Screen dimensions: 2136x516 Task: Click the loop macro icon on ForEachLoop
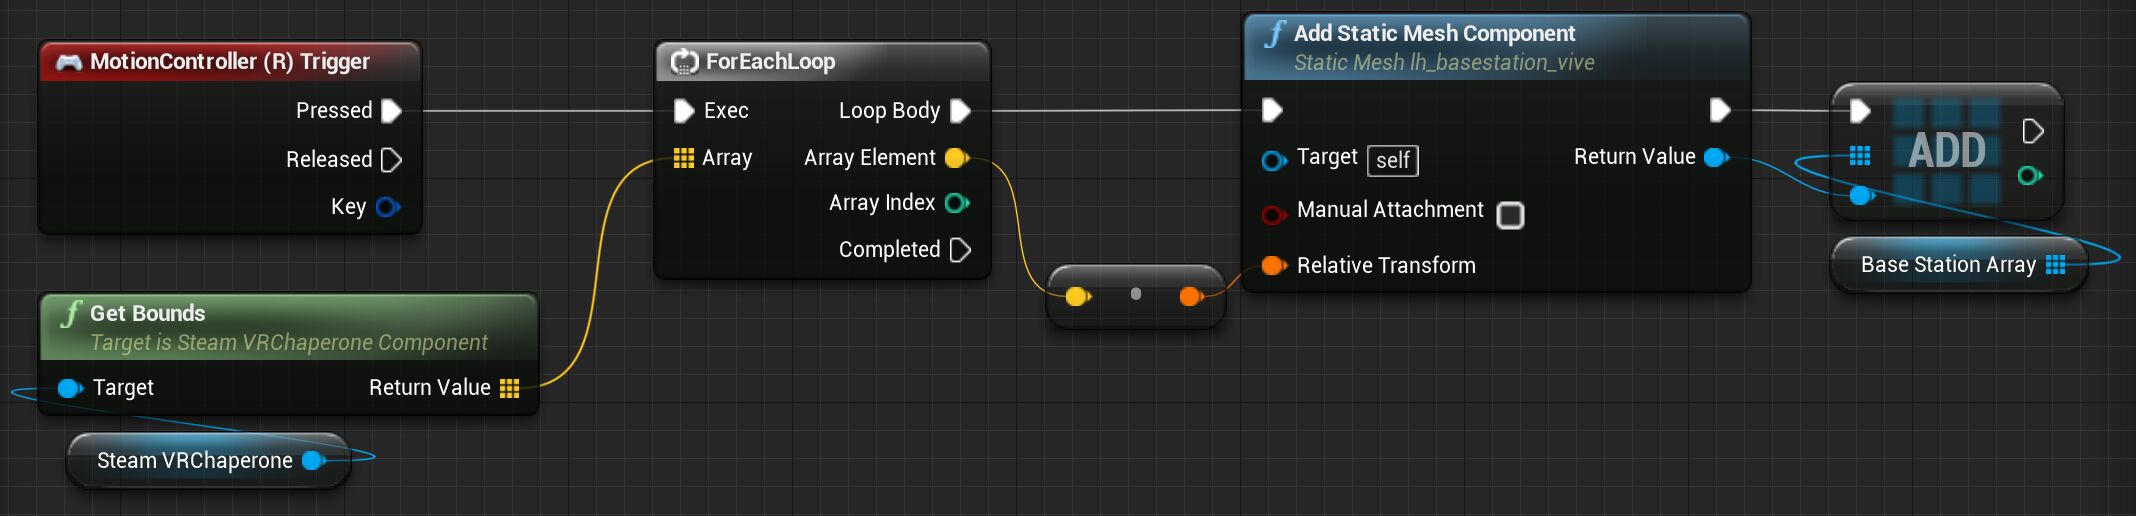click(684, 62)
